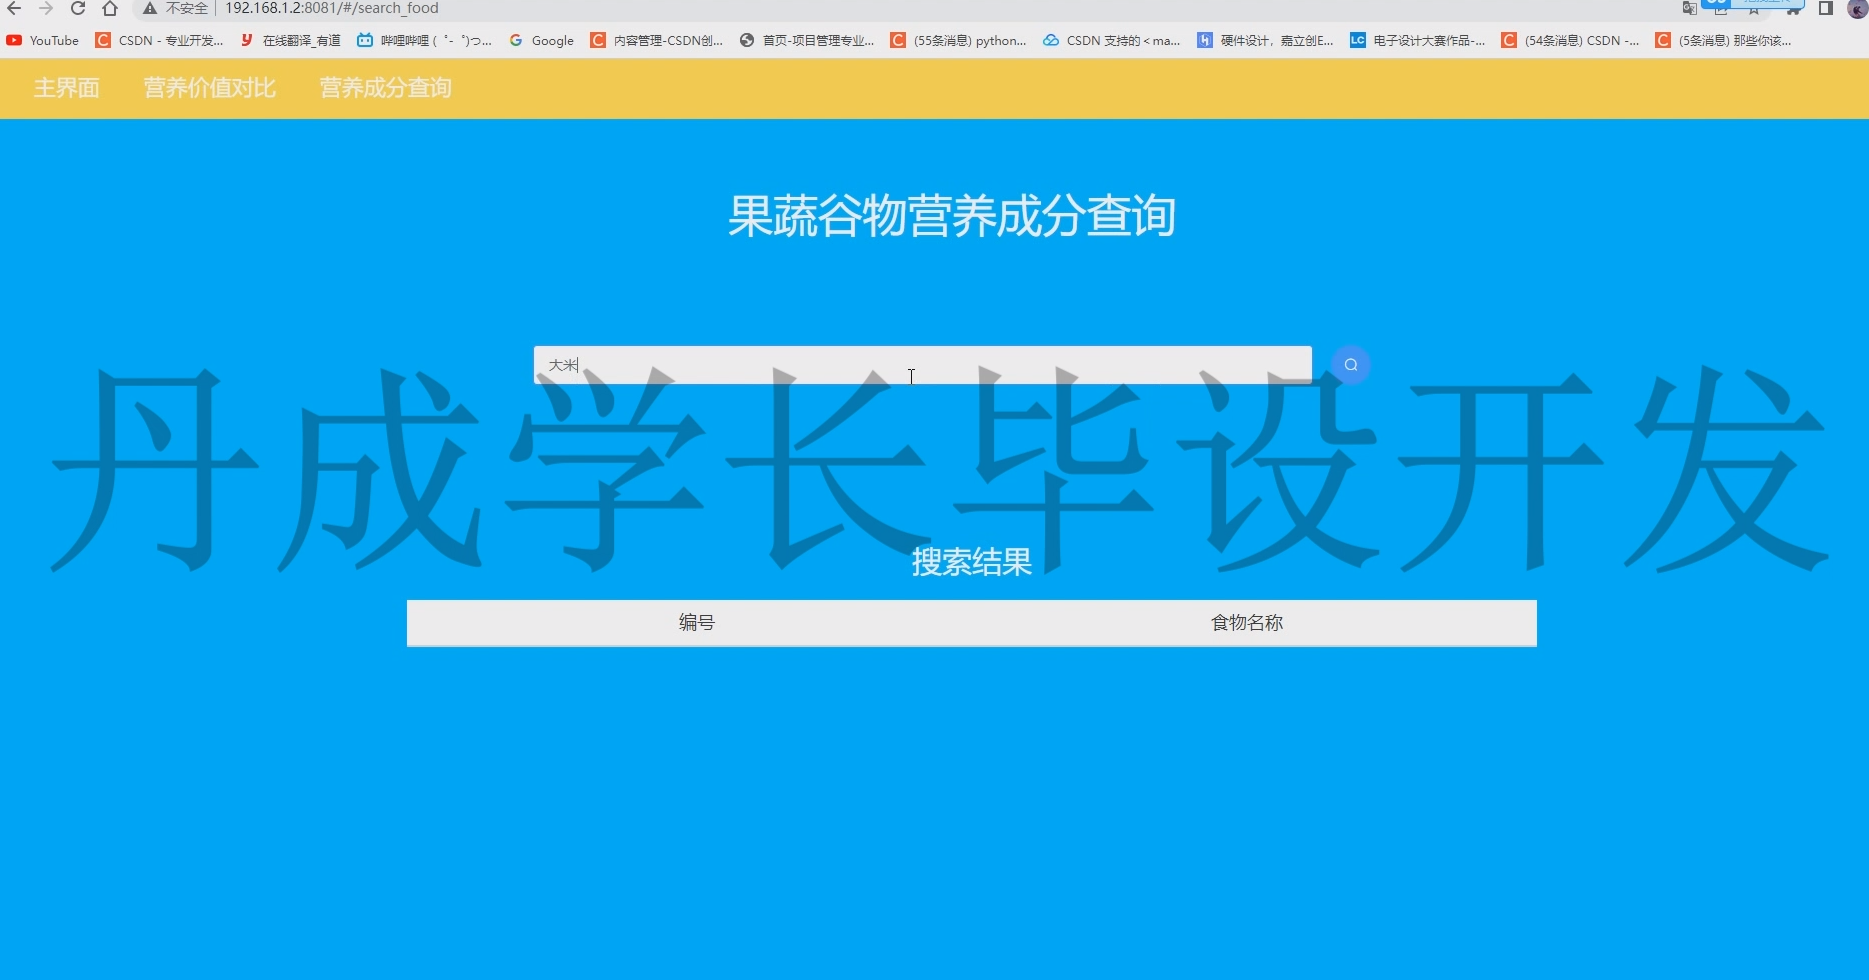The image size is (1869, 980).
Task: Open the browser home page icon
Action: pyautogui.click(x=109, y=9)
